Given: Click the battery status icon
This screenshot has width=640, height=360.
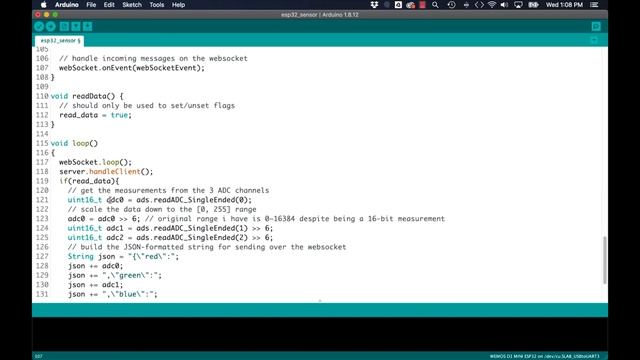Looking at the screenshot, I should (533, 5).
